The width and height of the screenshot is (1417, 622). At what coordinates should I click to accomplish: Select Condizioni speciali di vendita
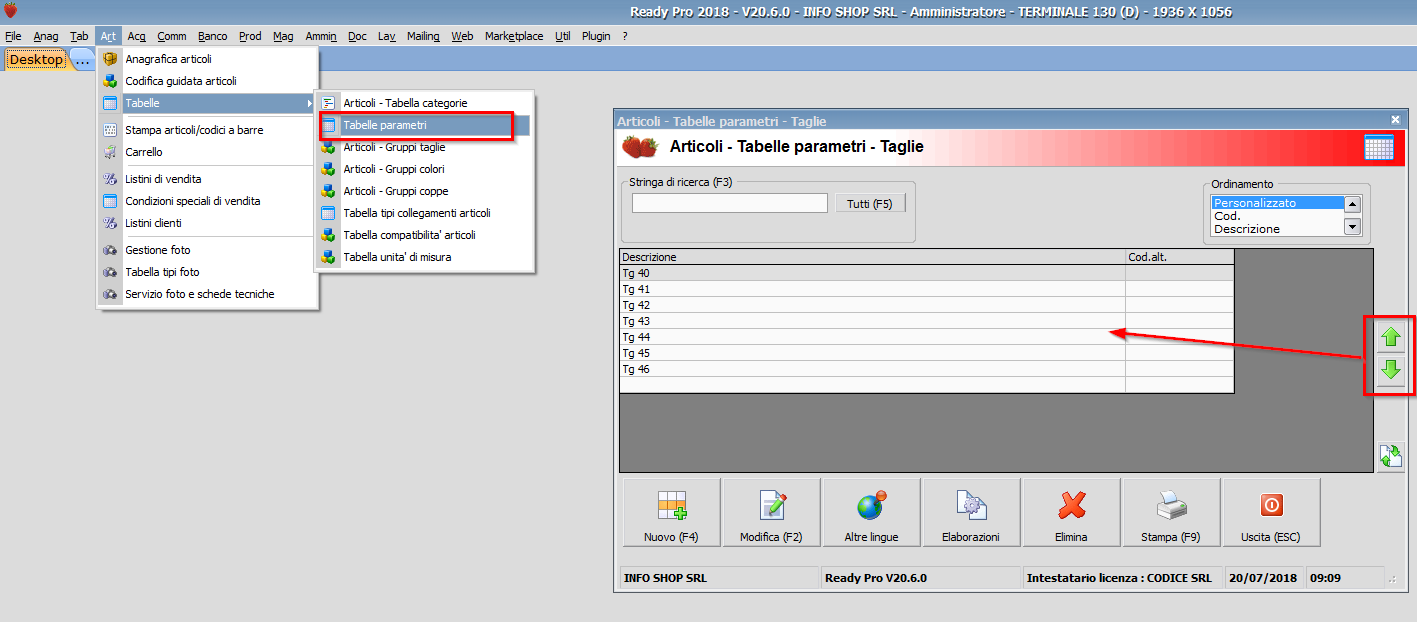[208, 201]
